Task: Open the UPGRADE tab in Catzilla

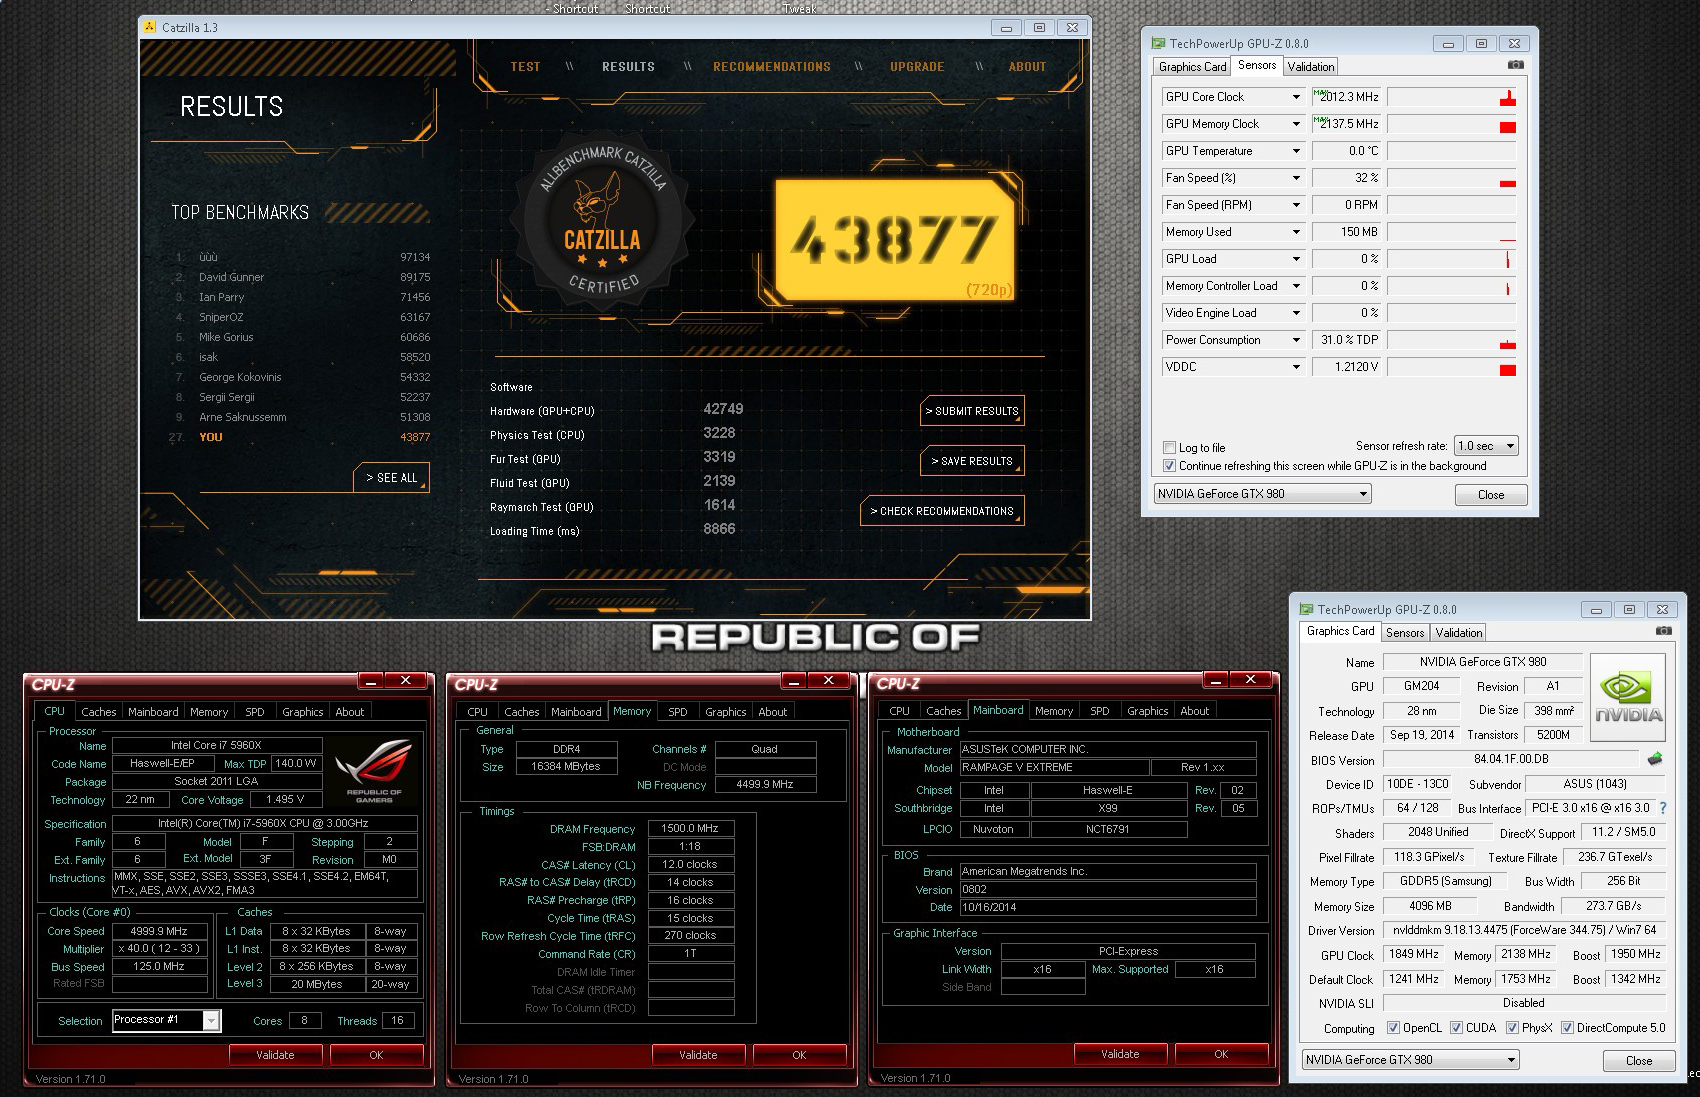Action: (917, 67)
